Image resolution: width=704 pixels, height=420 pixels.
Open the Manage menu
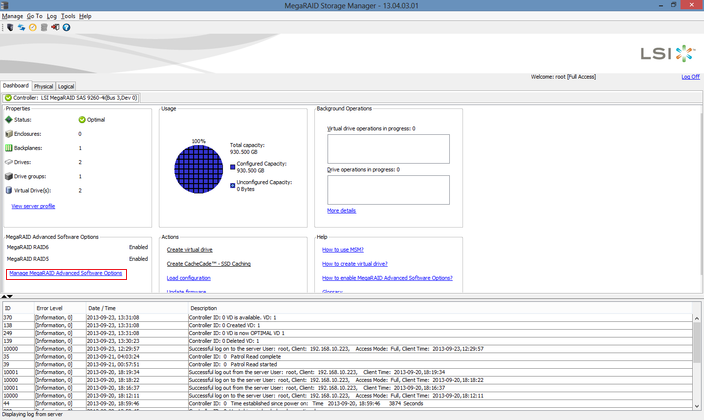point(12,16)
